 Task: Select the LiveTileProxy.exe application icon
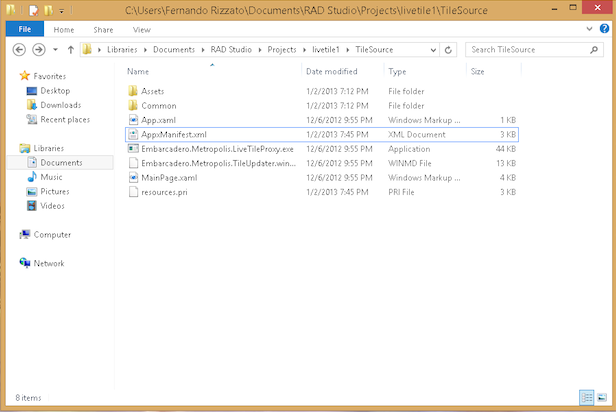coord(134,148)
